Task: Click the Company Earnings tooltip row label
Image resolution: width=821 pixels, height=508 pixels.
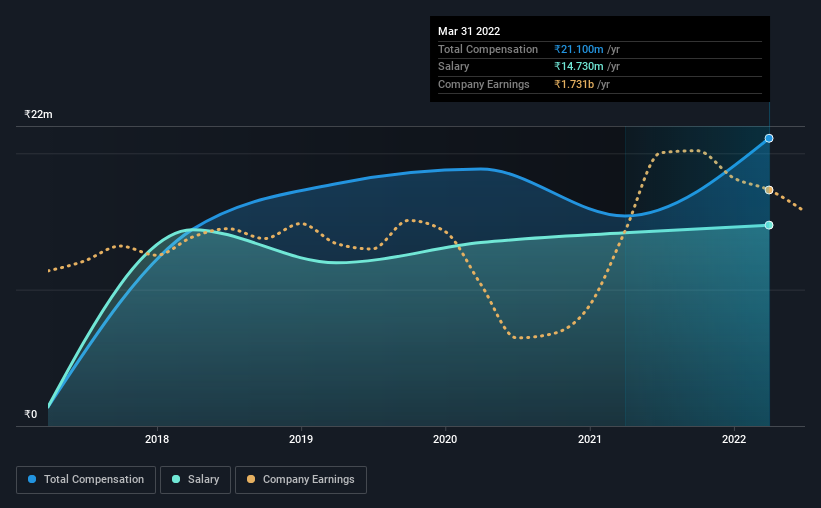Action: pyautogui.click(x=484, y=84)
